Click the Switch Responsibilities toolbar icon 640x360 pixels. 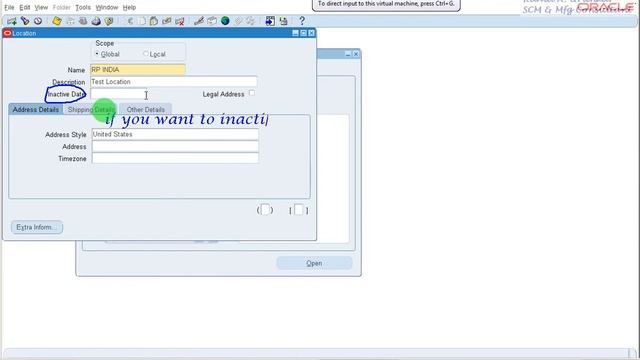coord(83,21)
